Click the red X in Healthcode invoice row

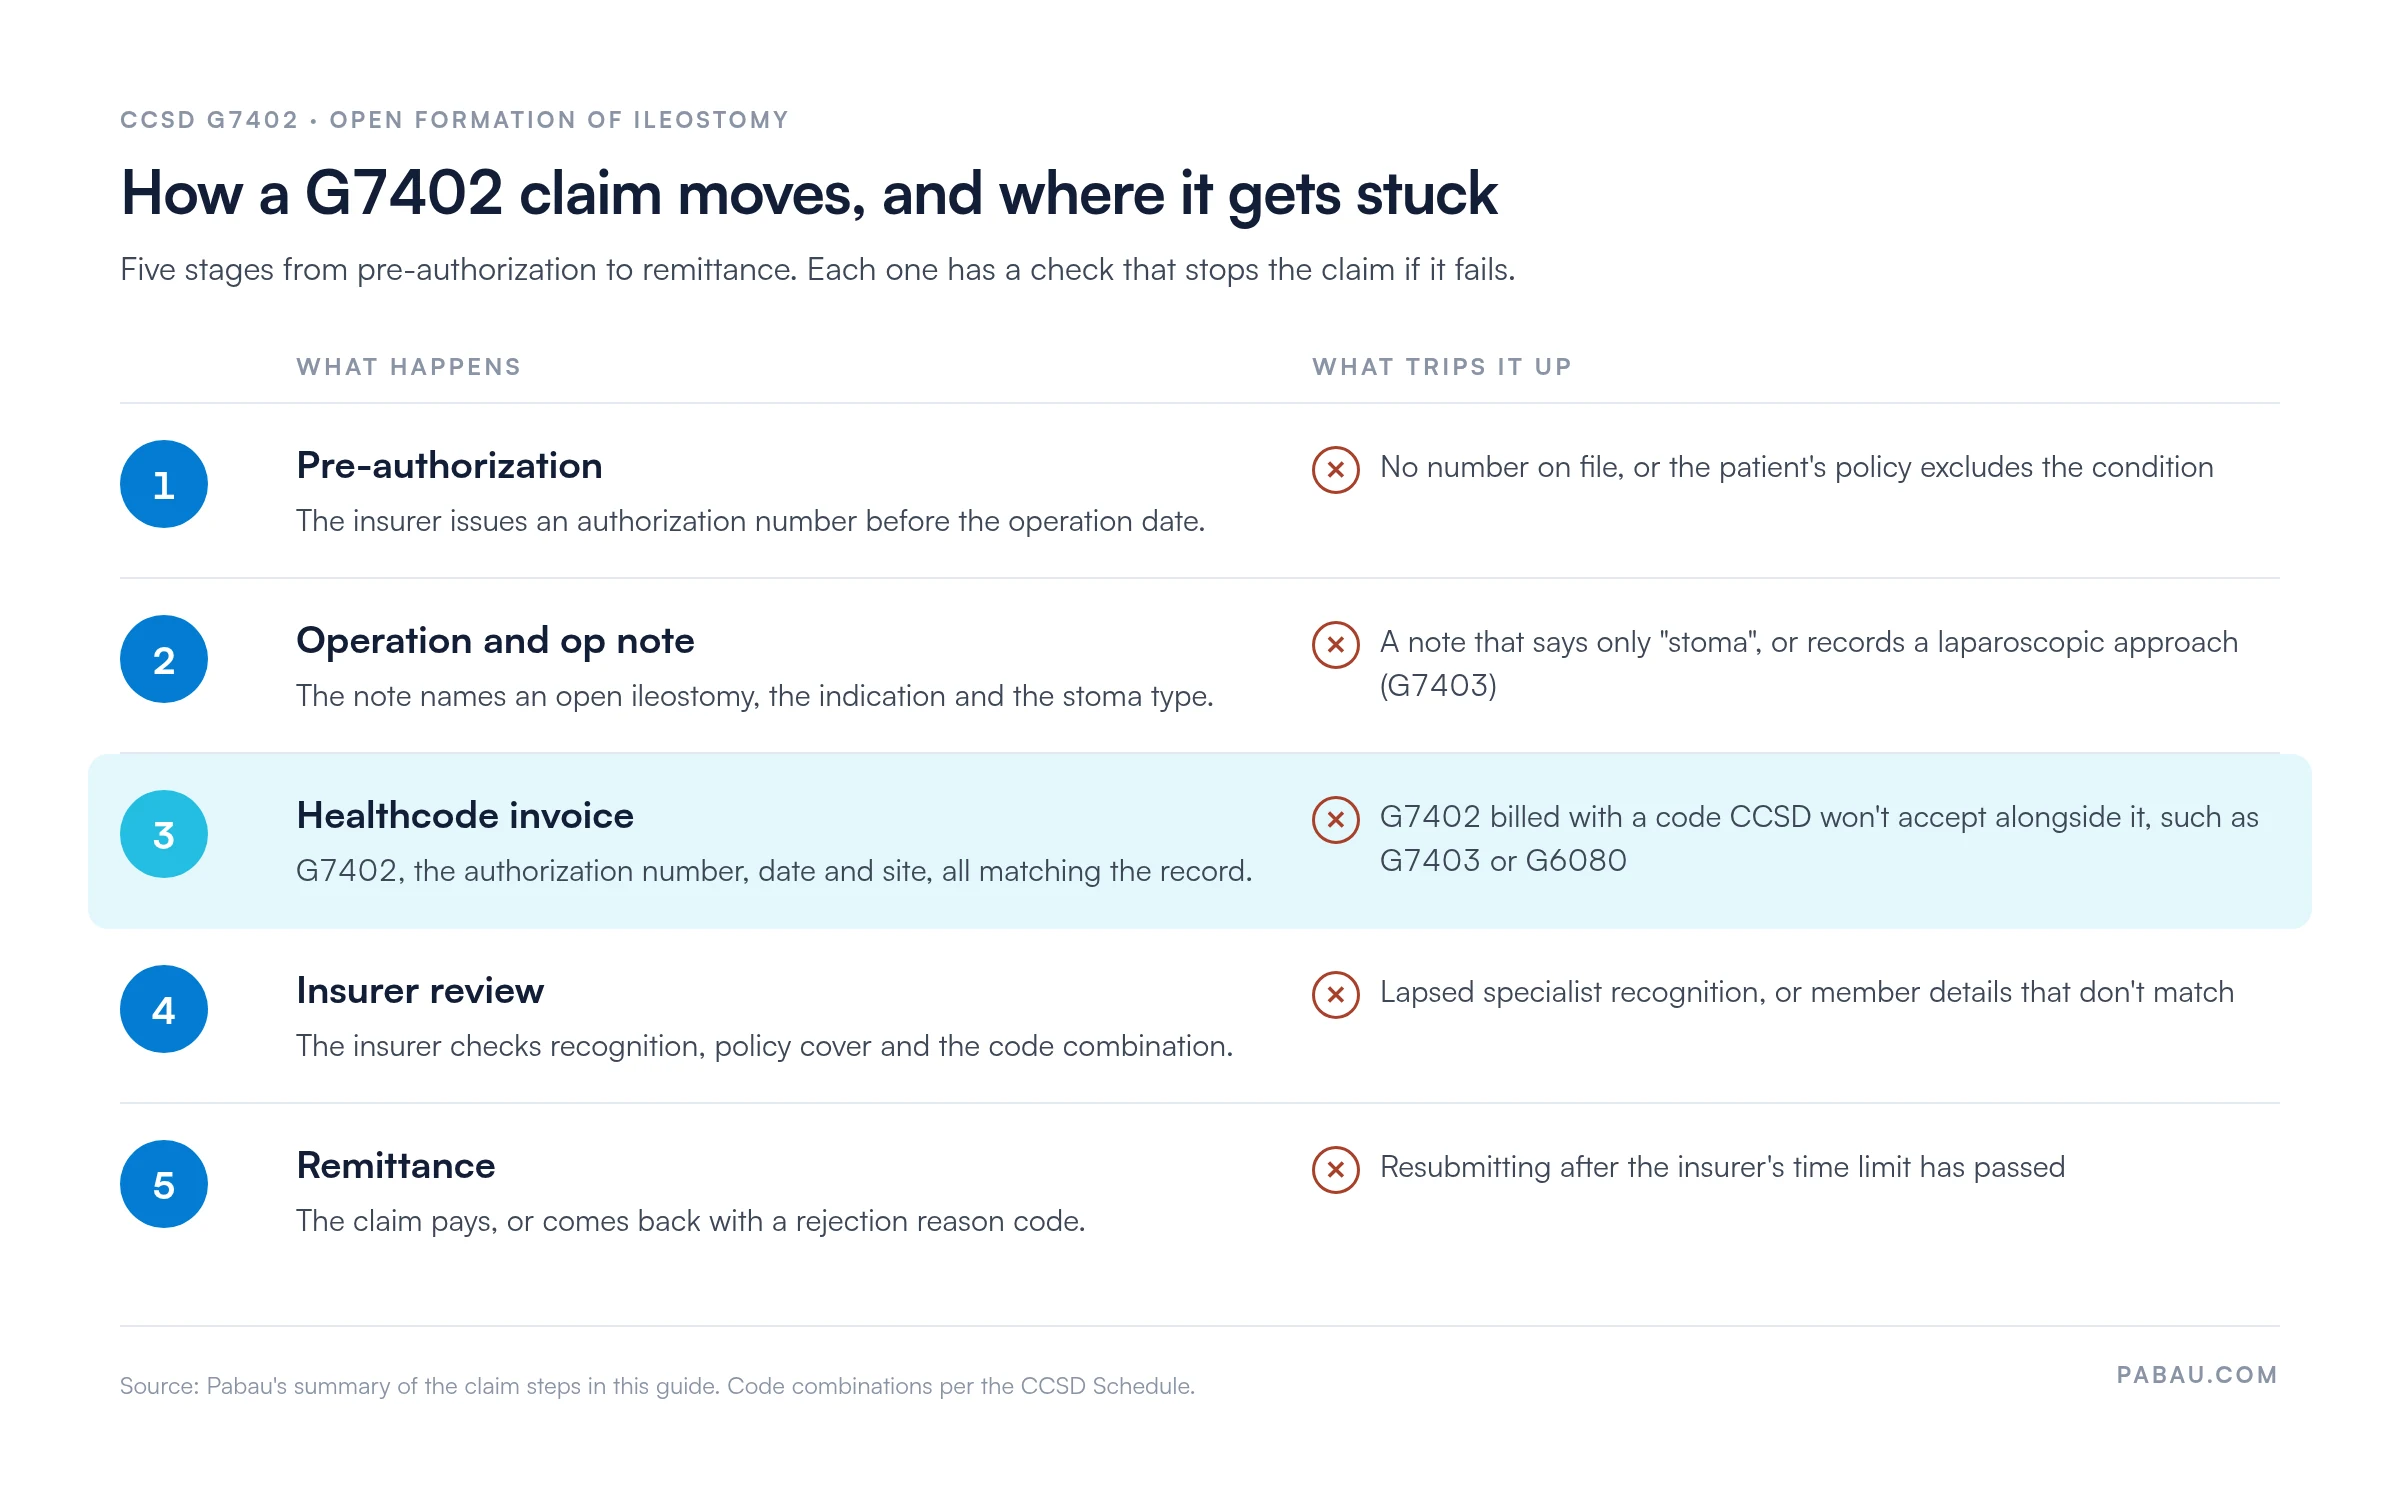[1336, 819]
